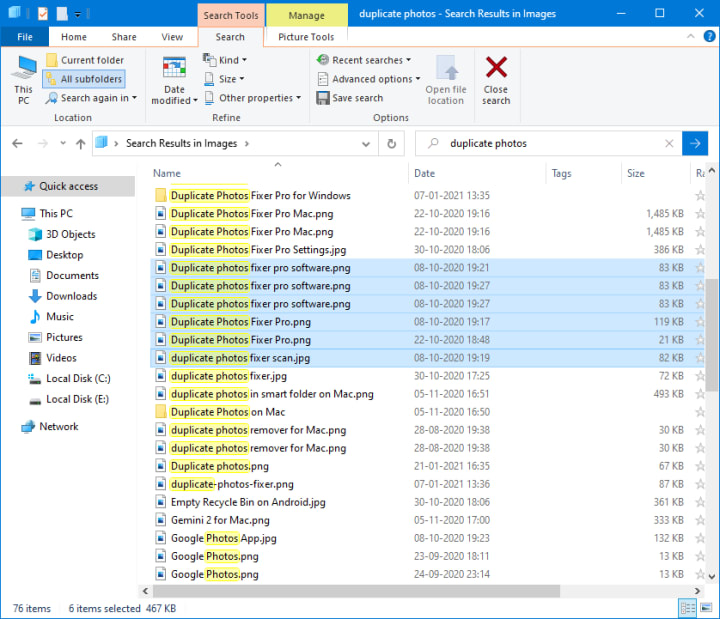The height and width of the screenshot is (619, 720).
Task: Open Recent searches dropdown
Action: [x=364, y=60]
